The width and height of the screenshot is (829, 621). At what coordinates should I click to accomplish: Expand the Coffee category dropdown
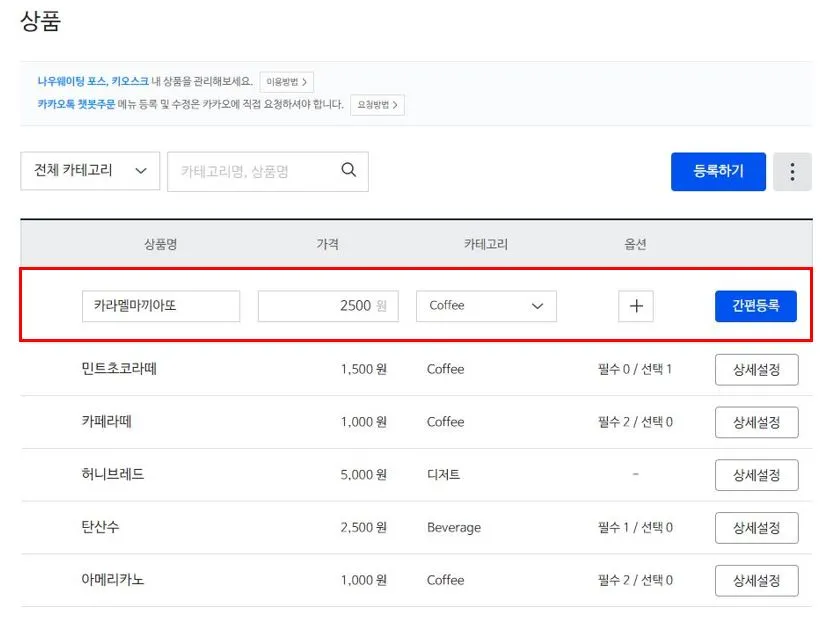486,306
